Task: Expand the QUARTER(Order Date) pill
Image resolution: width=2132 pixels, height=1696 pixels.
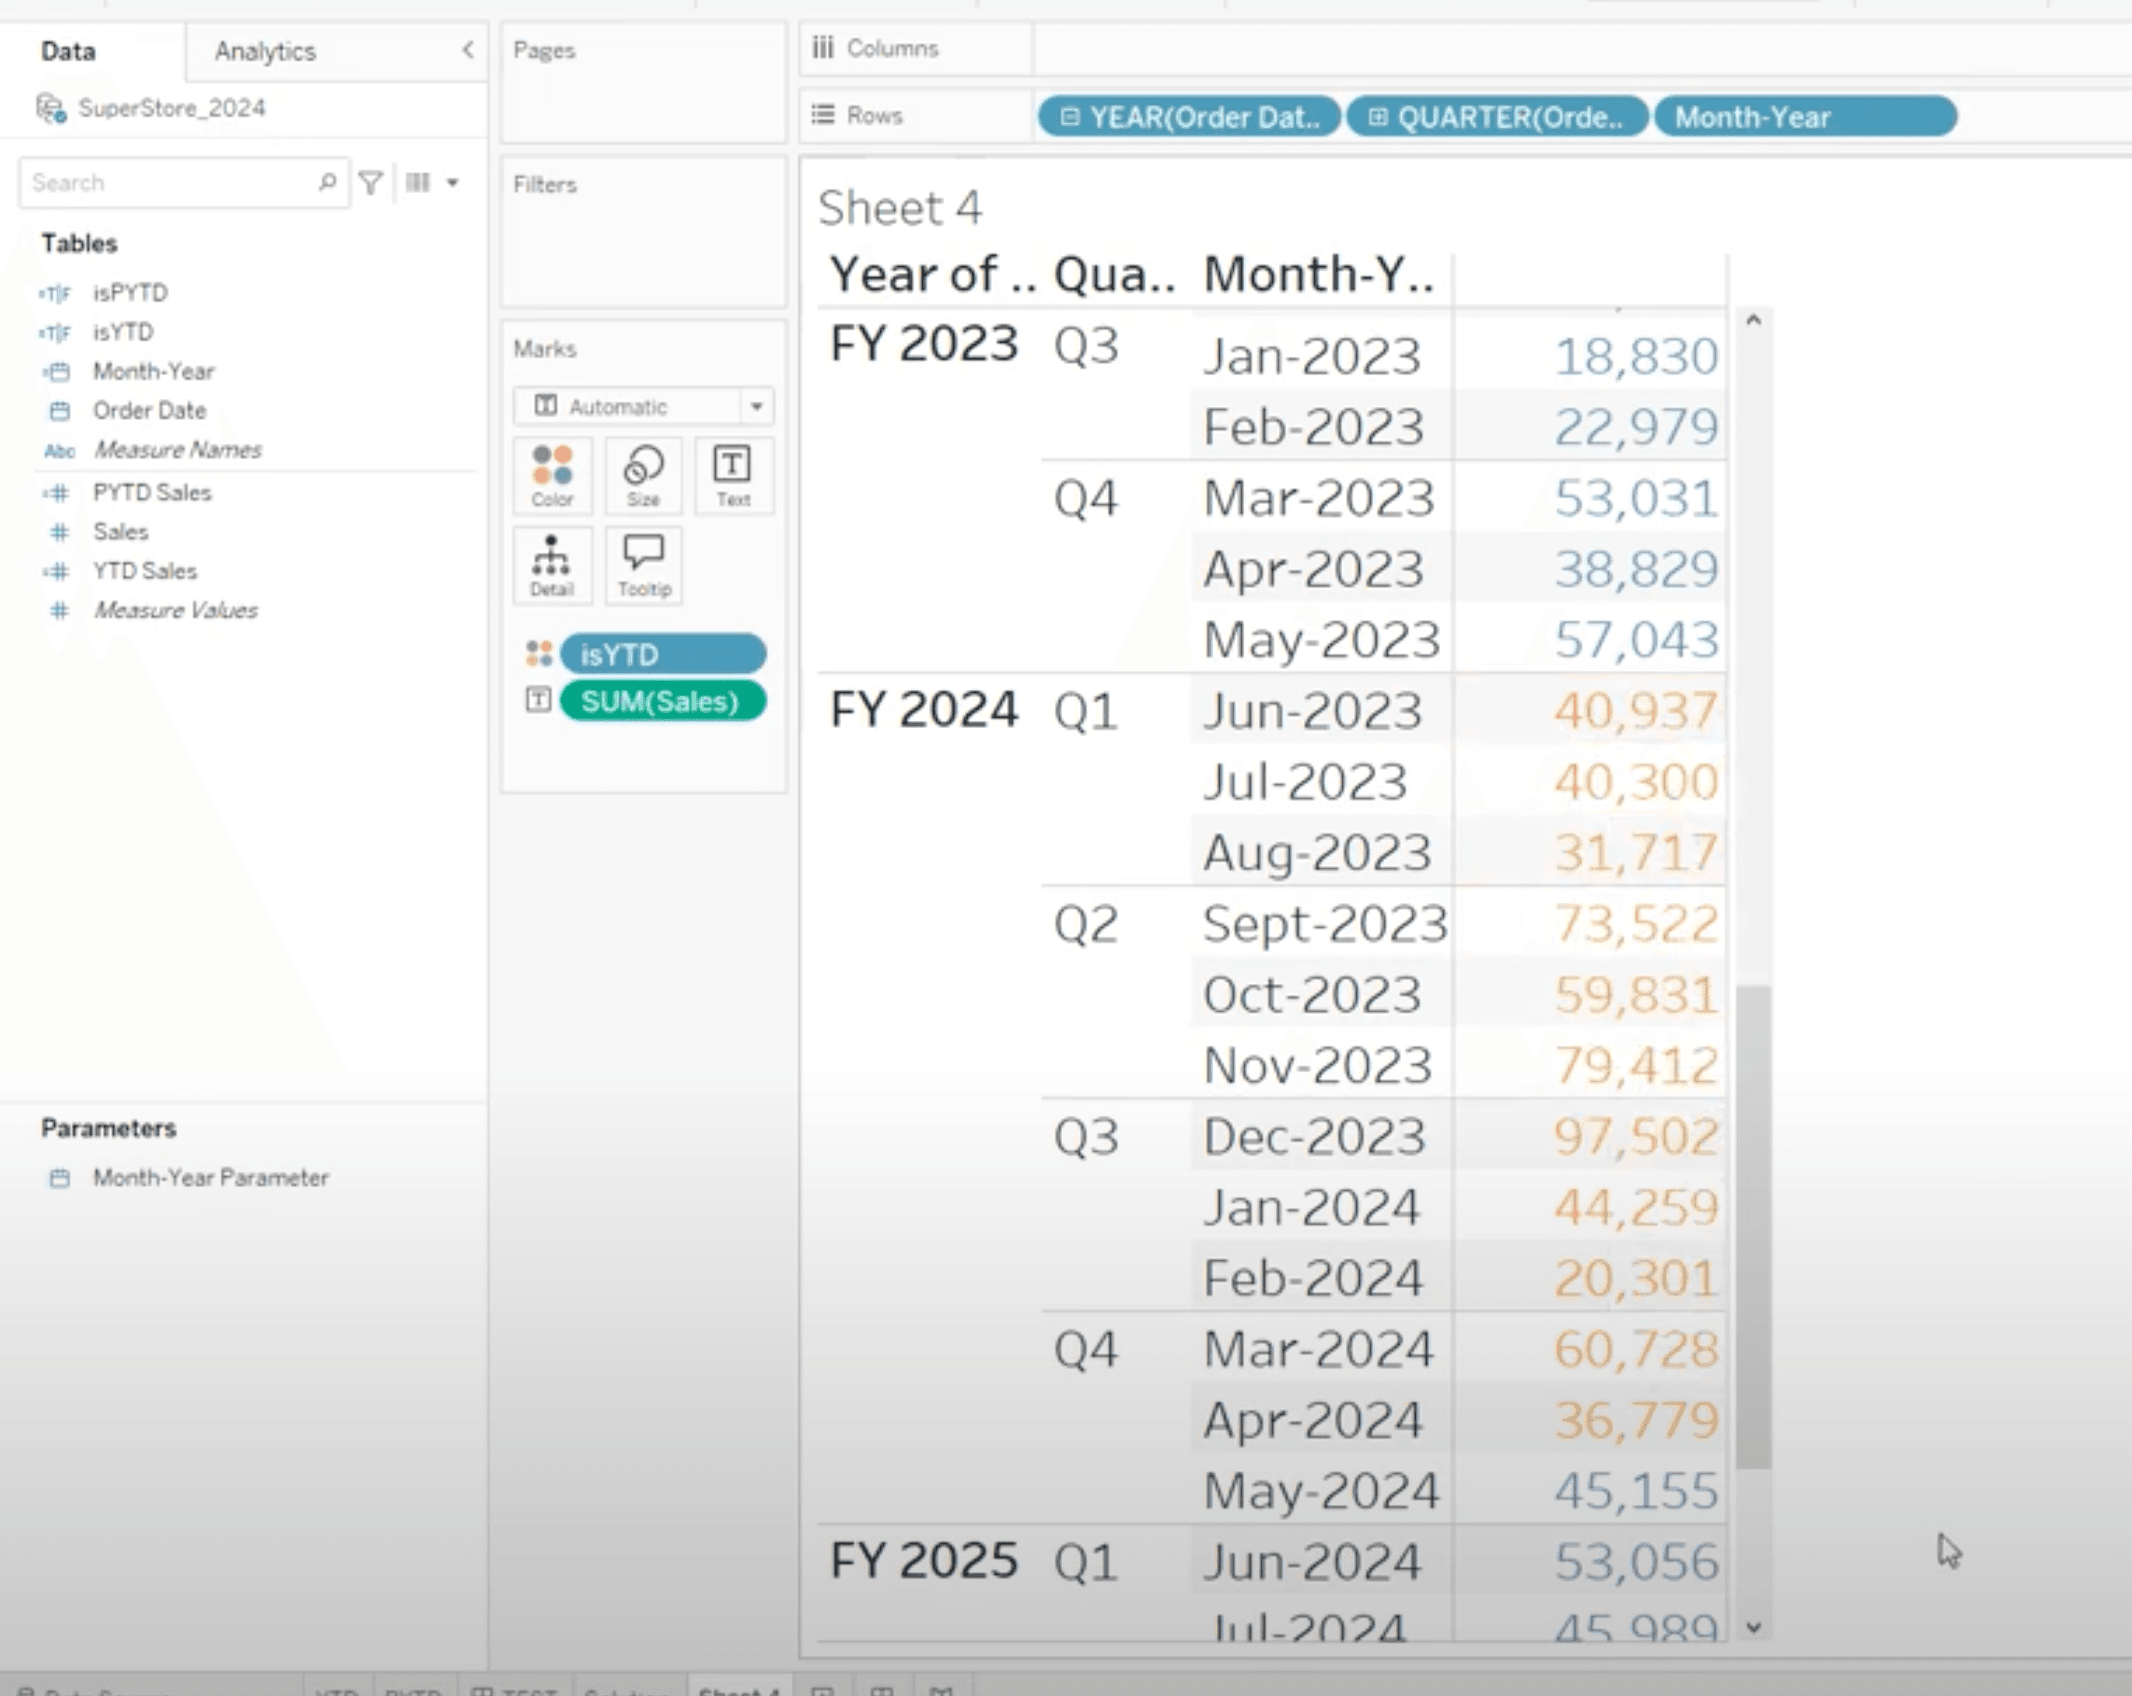Action: pyautogui.click(x=1377, y=117)
